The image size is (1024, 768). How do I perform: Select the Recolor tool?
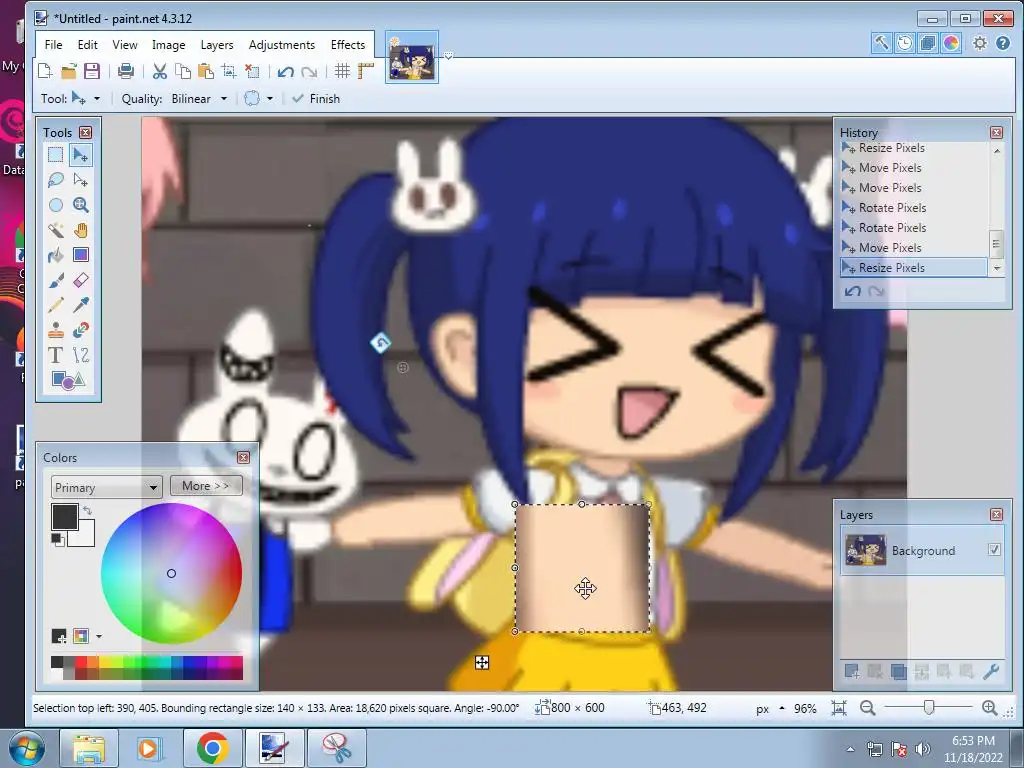pos(80,330)
